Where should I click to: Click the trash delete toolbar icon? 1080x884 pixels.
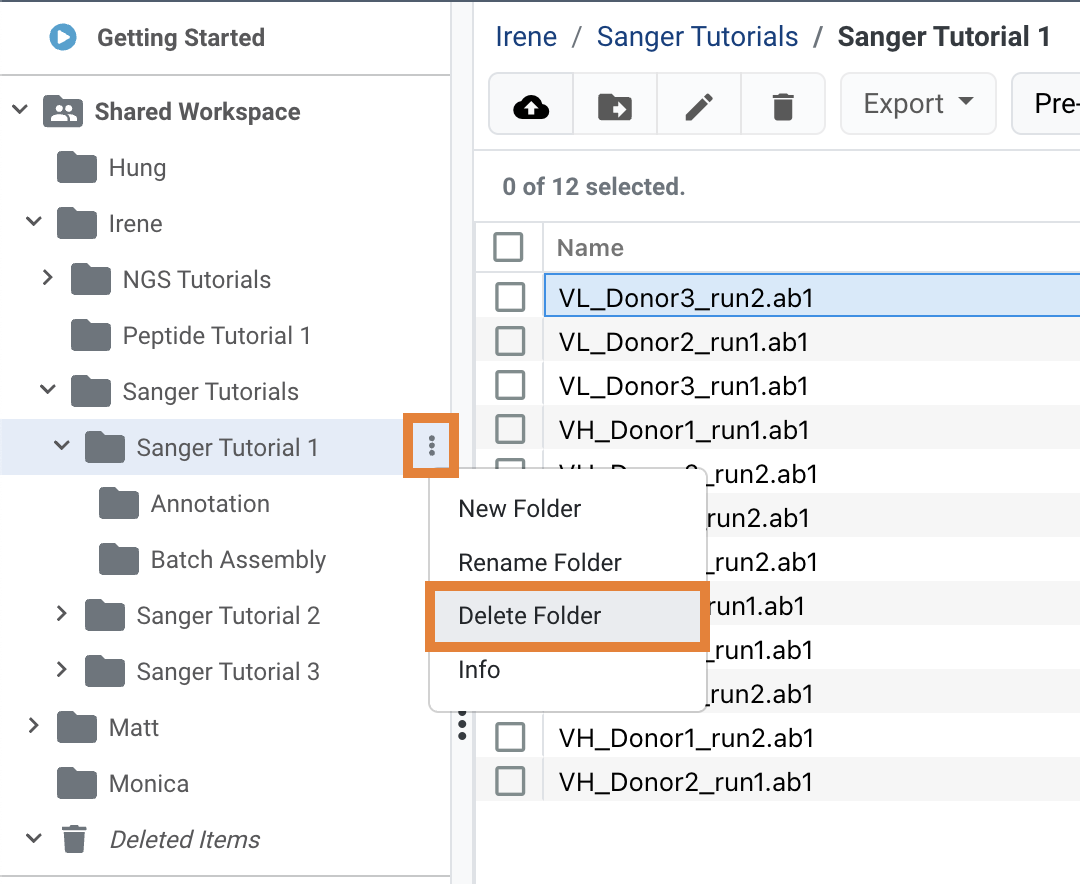click(782, 105)
